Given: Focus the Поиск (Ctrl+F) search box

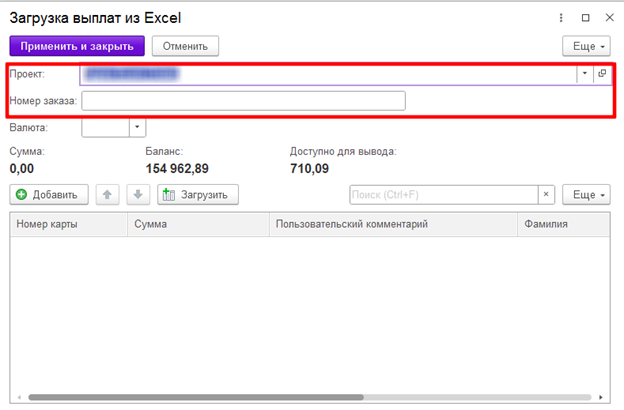Looking at the screenshot, I should tap(443, 194).
